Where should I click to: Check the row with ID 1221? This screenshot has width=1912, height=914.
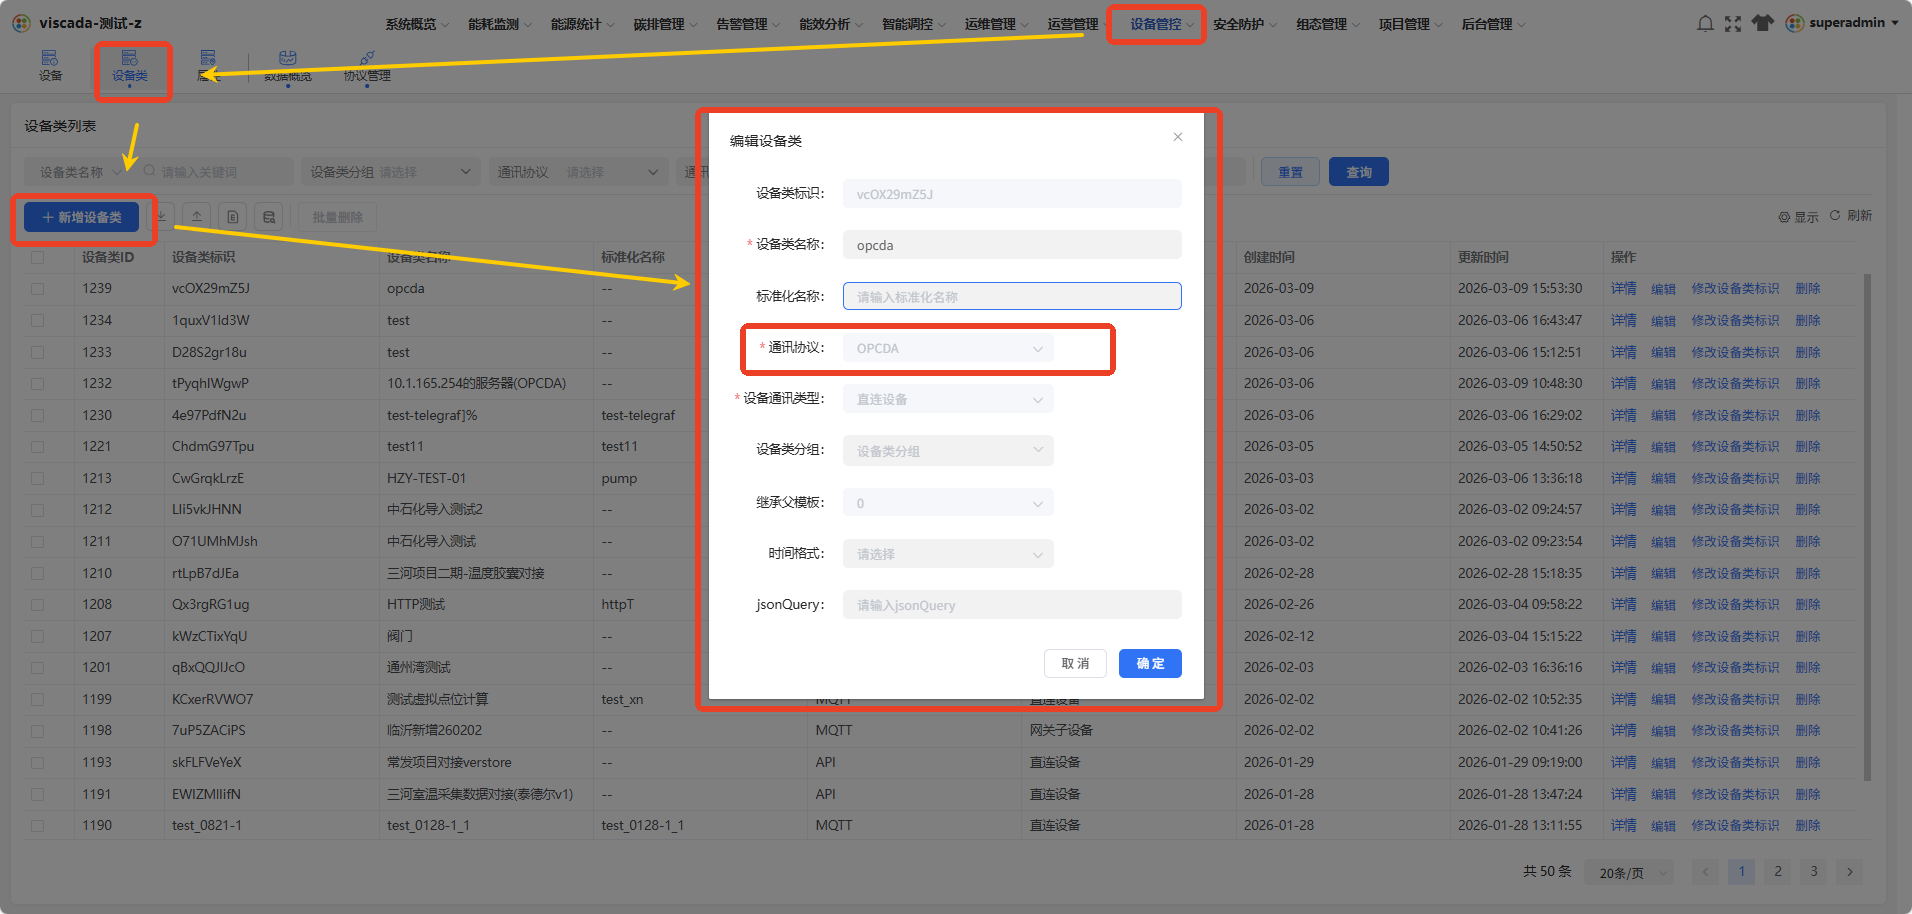(x=38, y=447)
